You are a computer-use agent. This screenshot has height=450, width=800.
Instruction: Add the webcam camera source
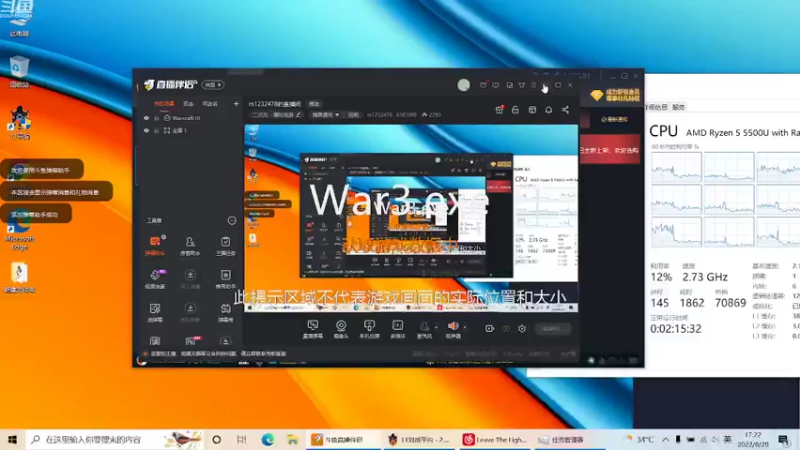[341, 329]
